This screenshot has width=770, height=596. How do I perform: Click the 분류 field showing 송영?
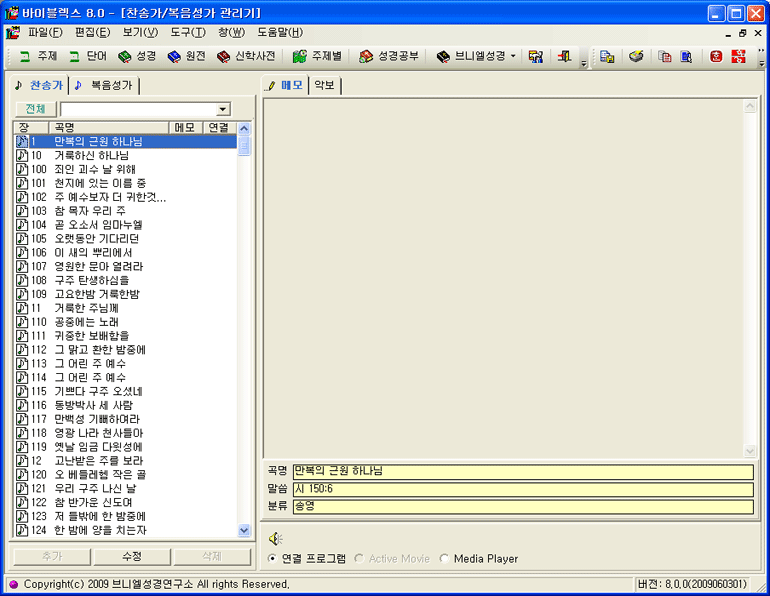point(523,506)
